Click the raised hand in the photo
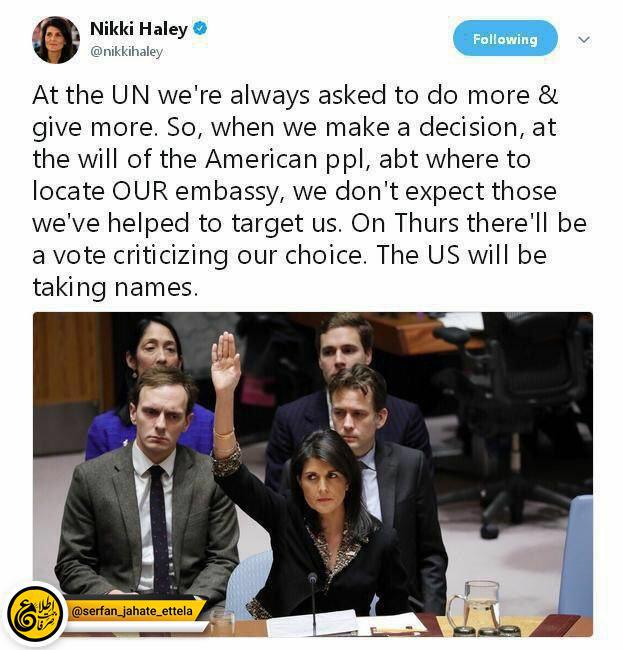 click(225, 361)
